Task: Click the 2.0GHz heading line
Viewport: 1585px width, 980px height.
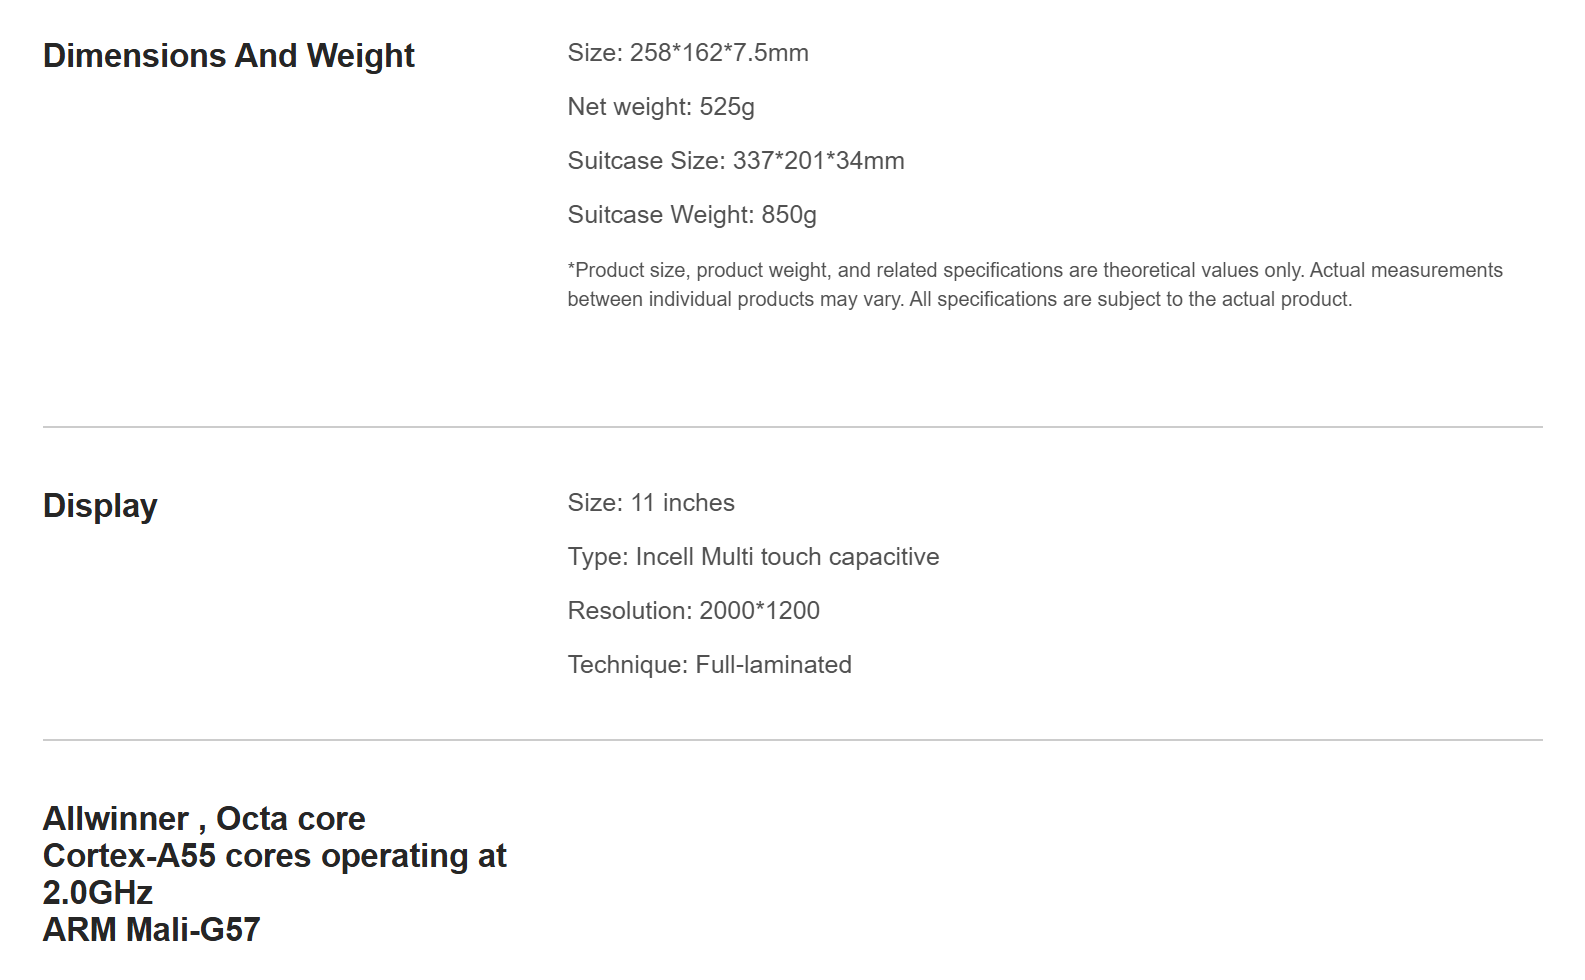Action: coord(98,892)
